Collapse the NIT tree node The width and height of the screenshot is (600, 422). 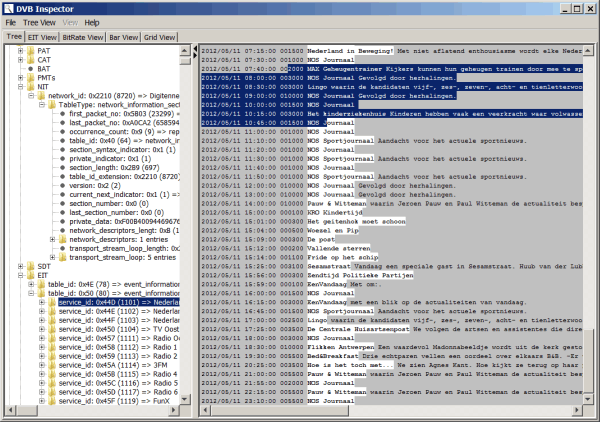[20, 87]
